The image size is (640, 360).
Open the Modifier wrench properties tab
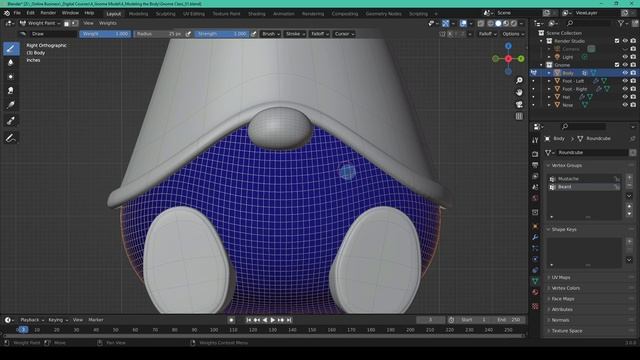(x=535, y=237)
